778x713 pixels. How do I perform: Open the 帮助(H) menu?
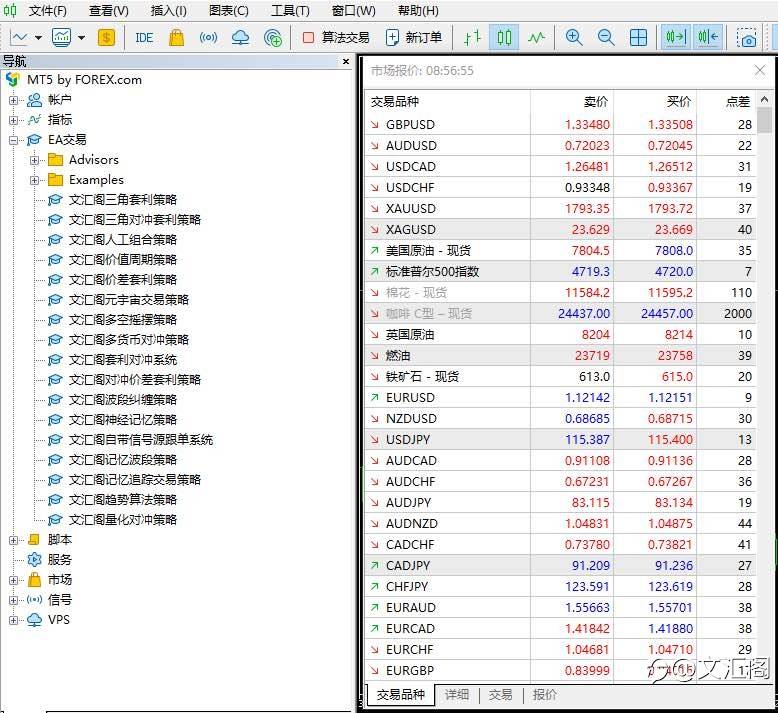(x=418, y=10)
